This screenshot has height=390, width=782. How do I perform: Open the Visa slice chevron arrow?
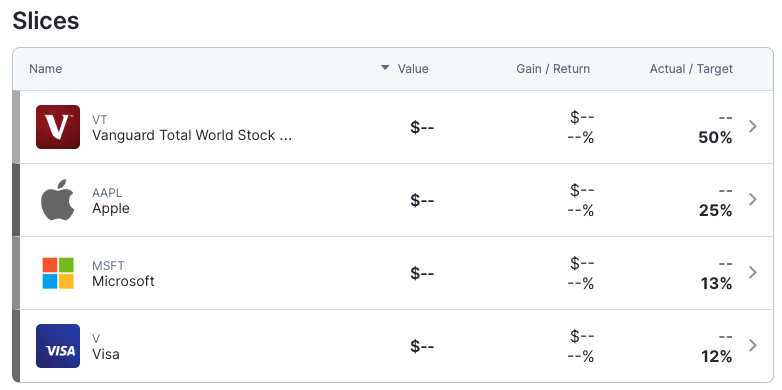pos(753,345)
